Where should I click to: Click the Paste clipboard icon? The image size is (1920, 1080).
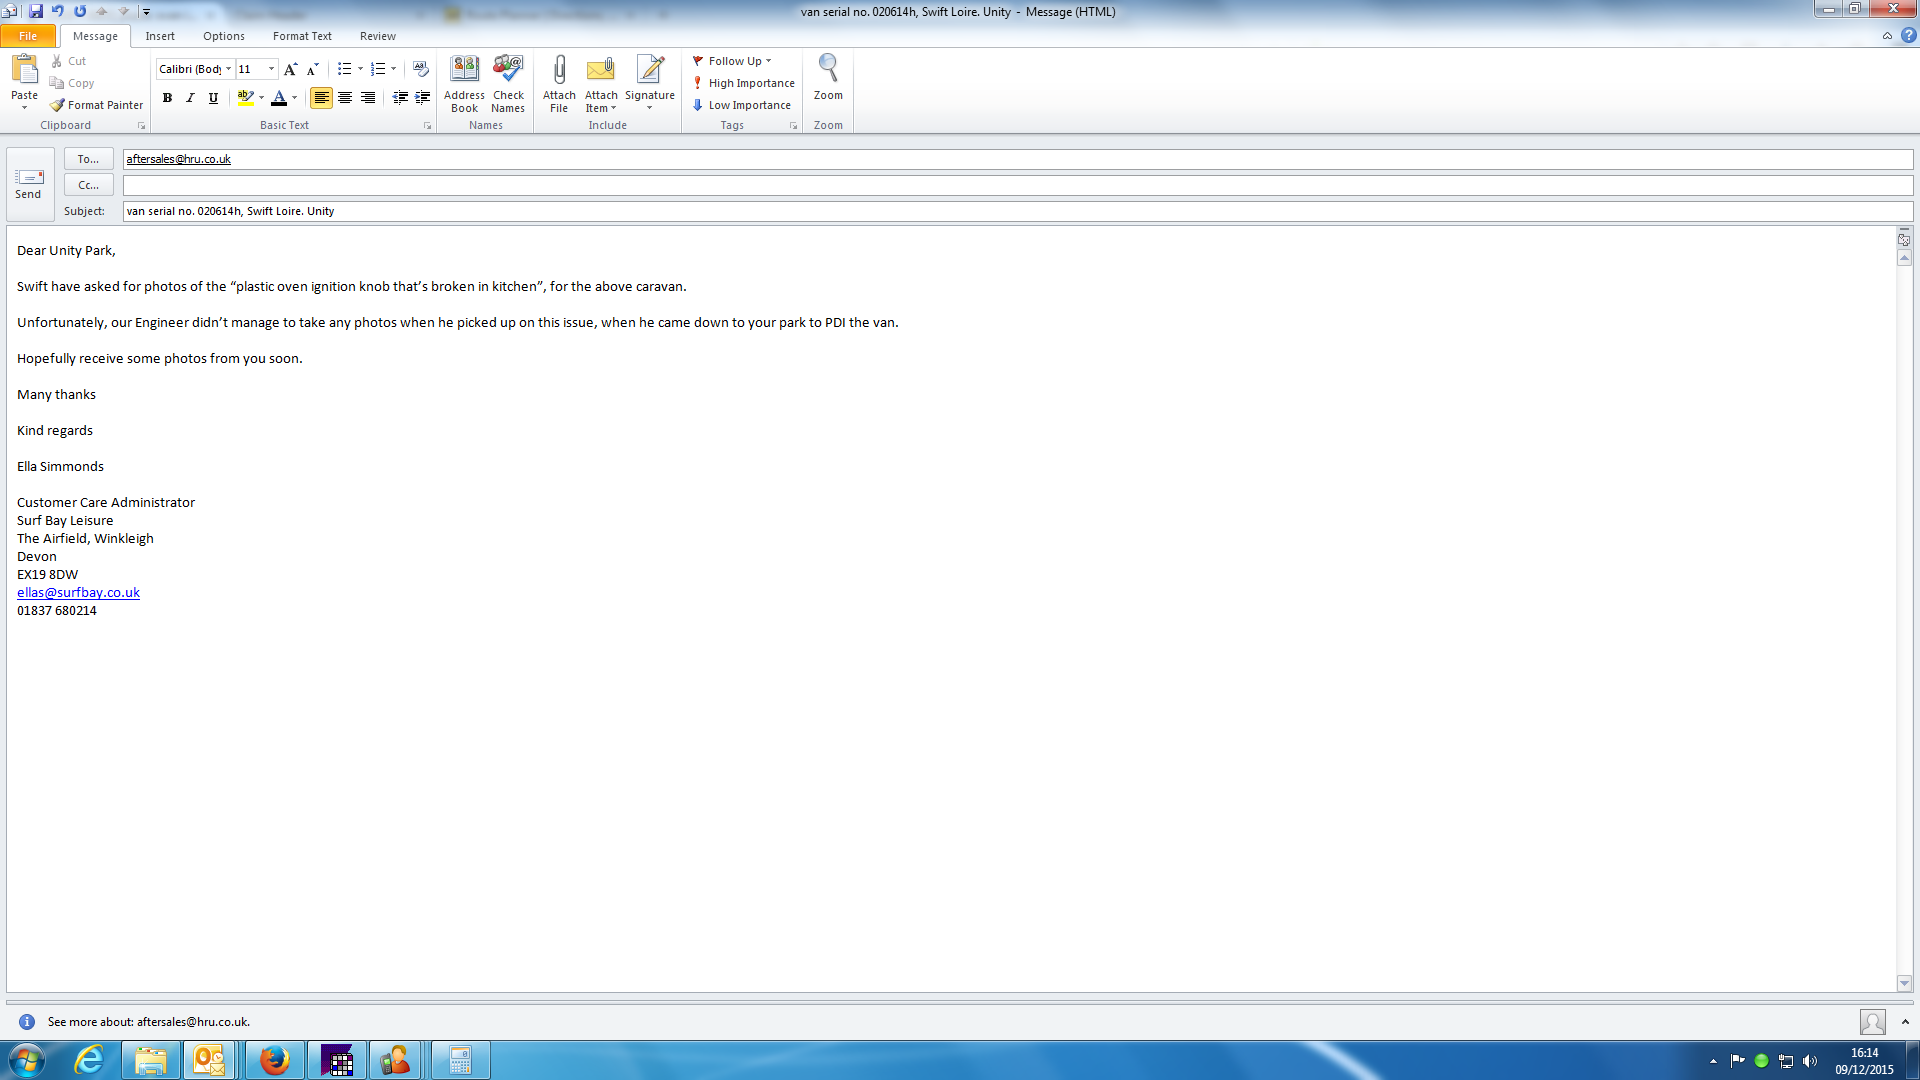24,70
